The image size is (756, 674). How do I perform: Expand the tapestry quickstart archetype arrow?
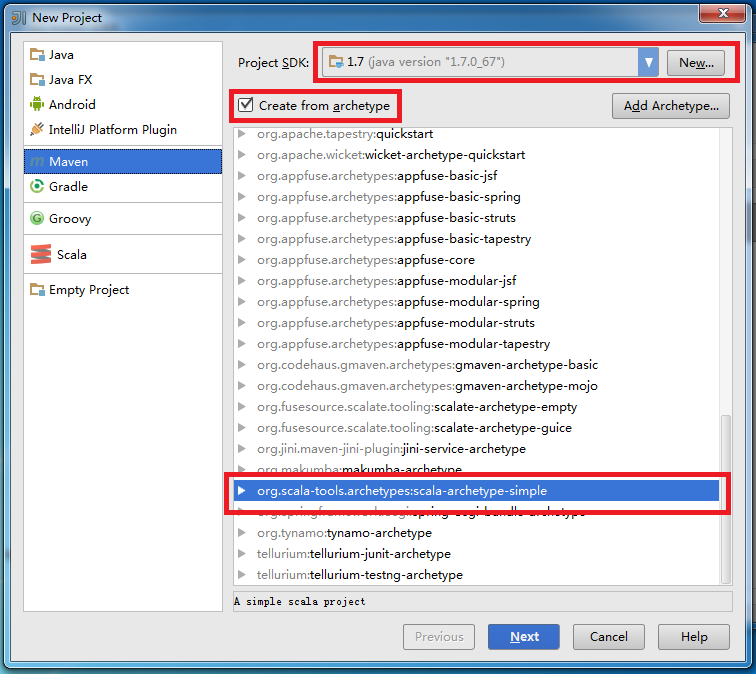pos(243,134)
